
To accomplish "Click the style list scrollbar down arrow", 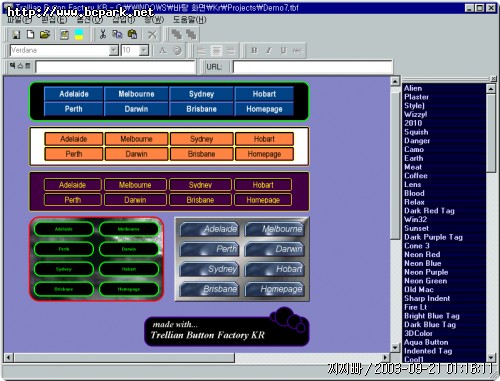I will (491, 358).
